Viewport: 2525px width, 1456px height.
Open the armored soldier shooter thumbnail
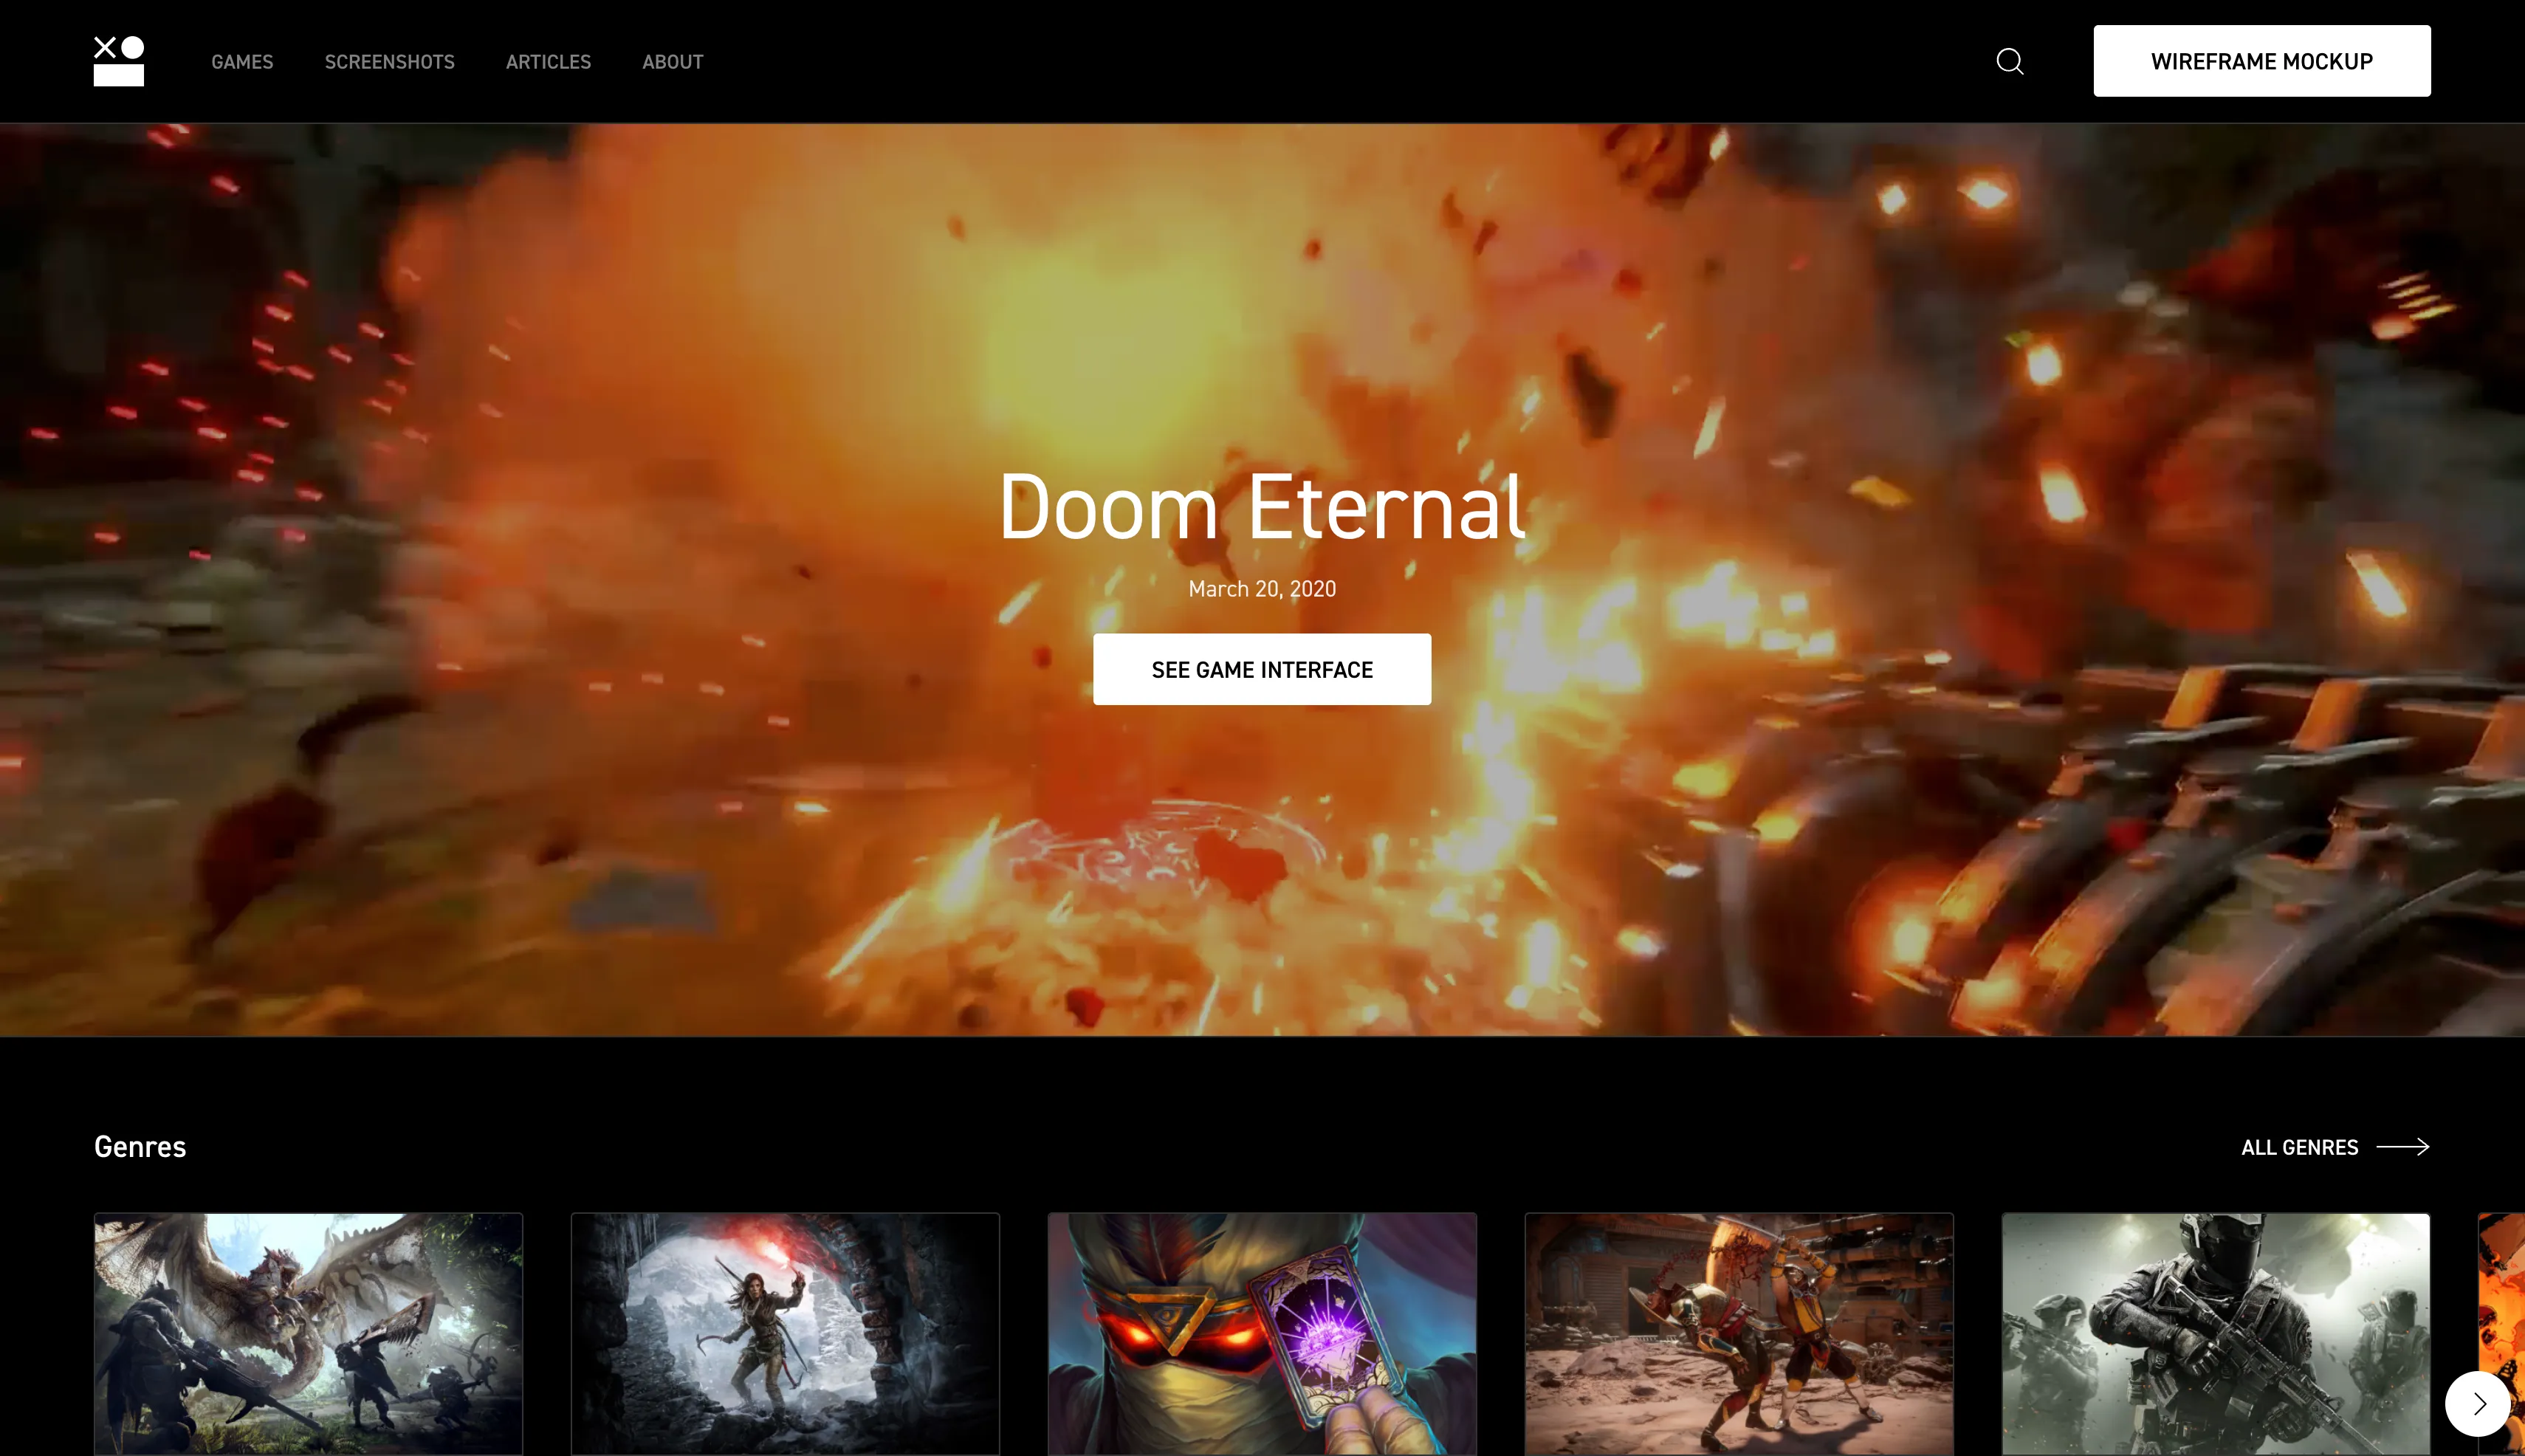[x=2215, y=1333]
